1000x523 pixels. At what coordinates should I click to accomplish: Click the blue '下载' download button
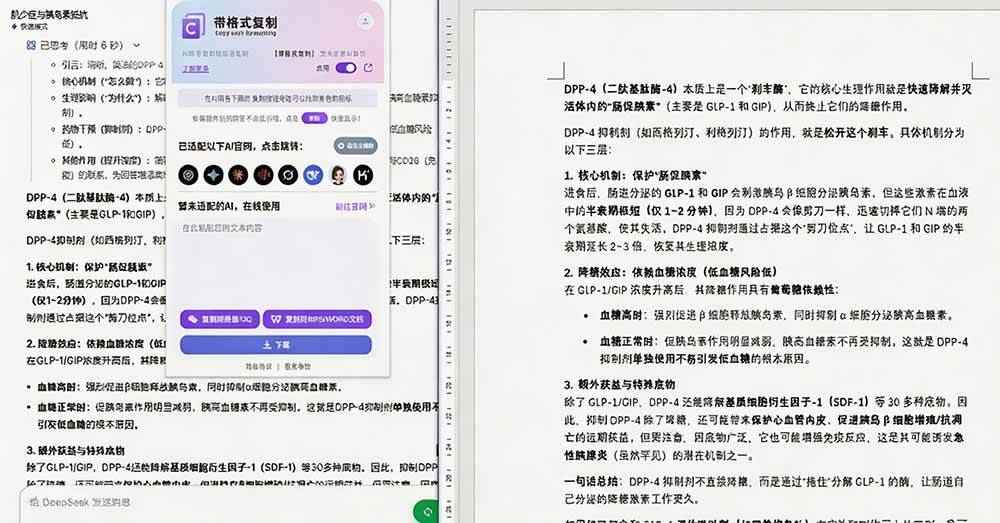click(x=276, y=344)
